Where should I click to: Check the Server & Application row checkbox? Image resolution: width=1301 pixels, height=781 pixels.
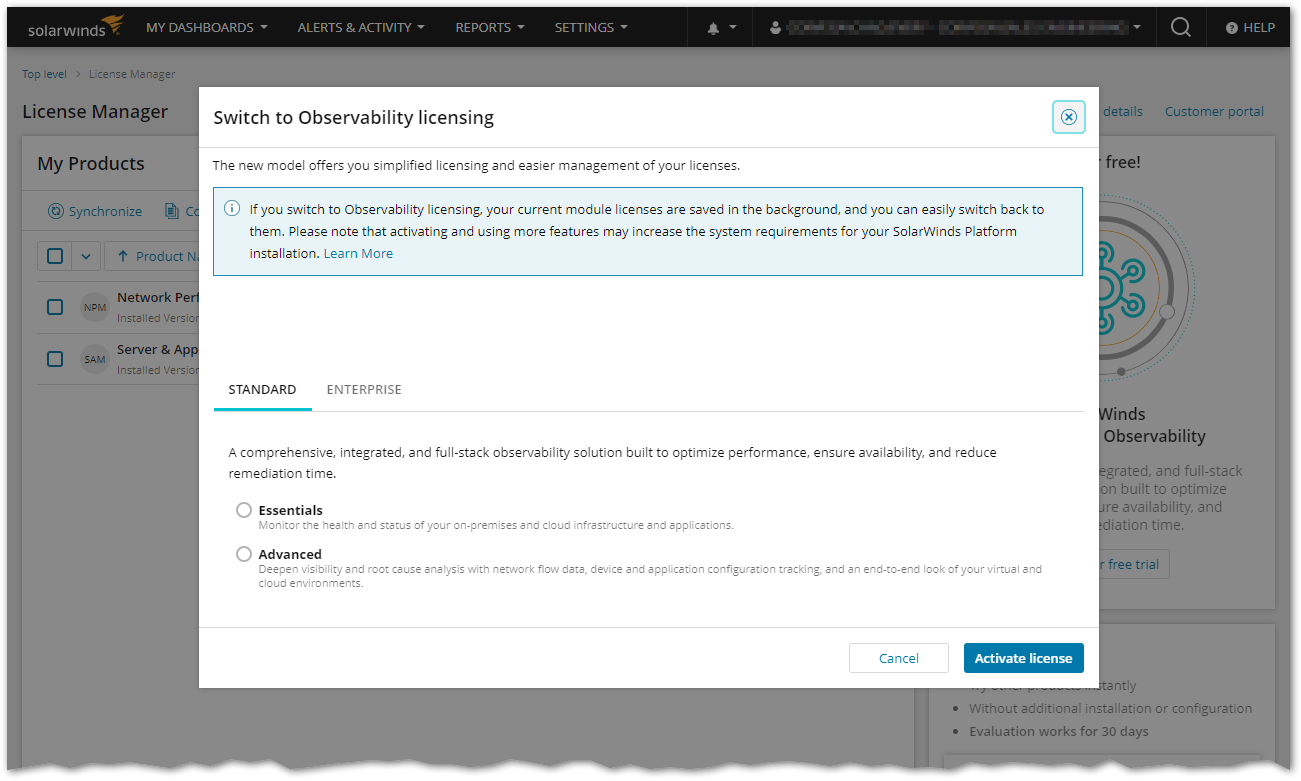pos(55,359)
